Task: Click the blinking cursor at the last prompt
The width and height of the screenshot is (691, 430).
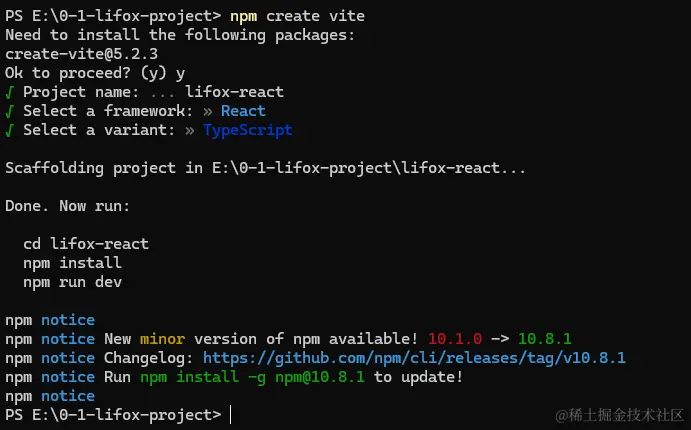Action: [x=231, y=414]
